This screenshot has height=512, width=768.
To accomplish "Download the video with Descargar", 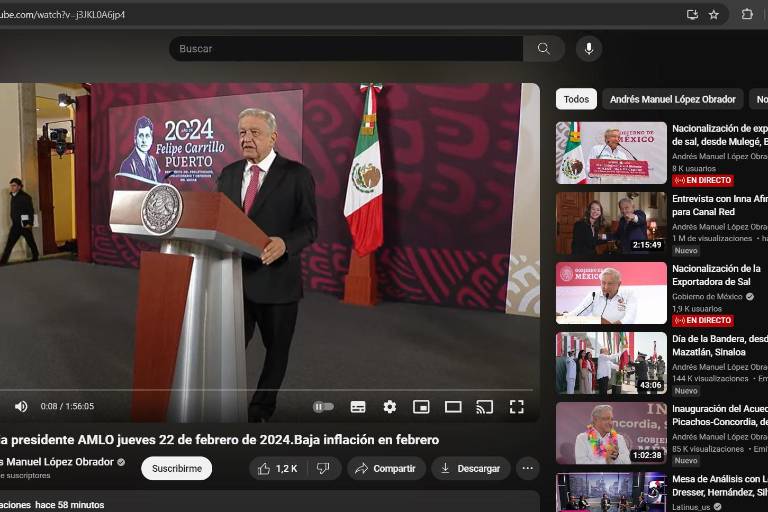I will (x=471, y=469).
